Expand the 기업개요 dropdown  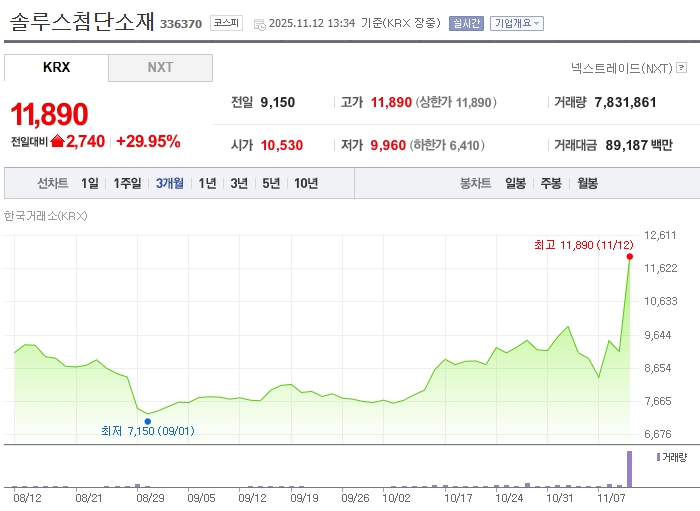click(517, 23)
